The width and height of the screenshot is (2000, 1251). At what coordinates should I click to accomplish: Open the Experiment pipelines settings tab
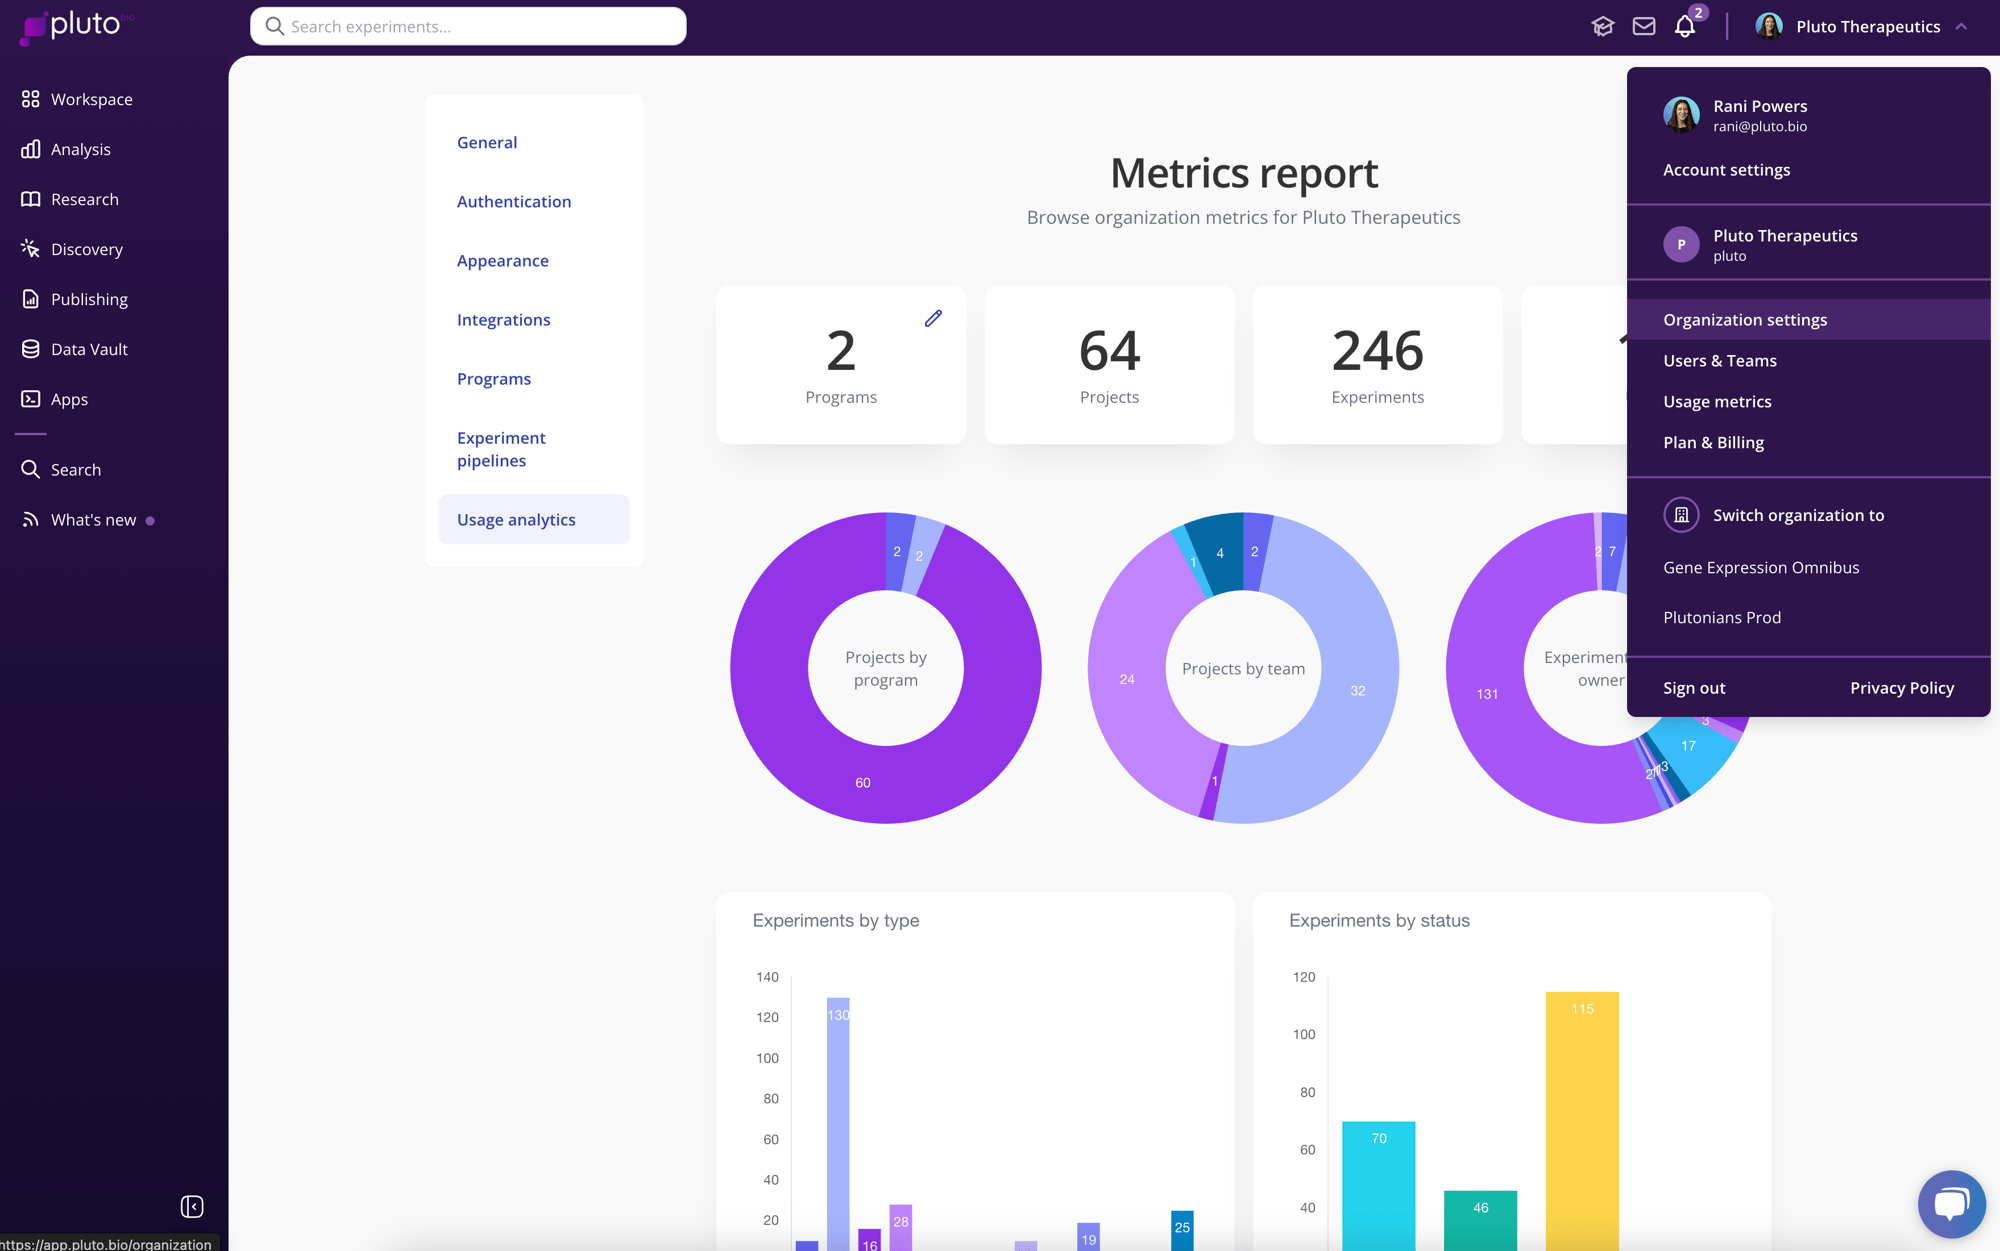coord(501,449)
